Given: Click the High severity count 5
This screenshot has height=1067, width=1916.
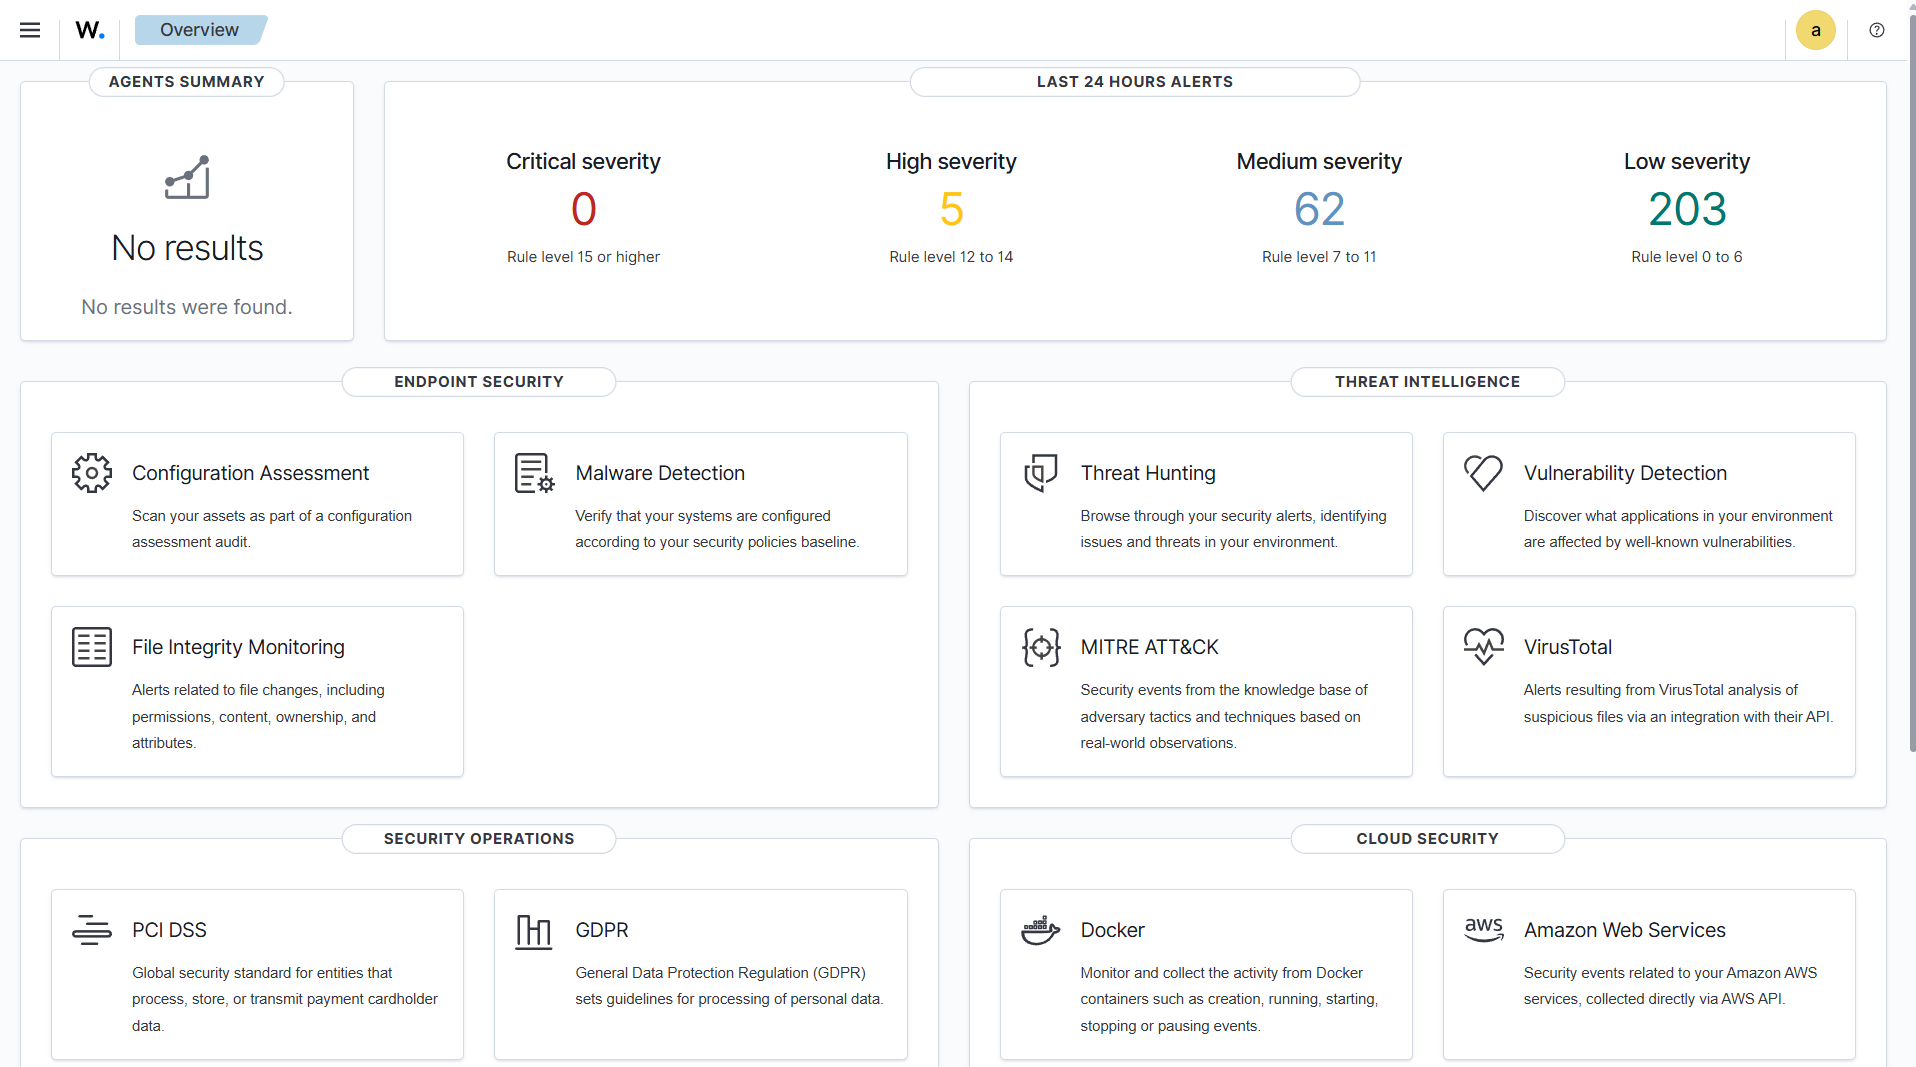Looking at the screenshot, I should tap(951, 209).
